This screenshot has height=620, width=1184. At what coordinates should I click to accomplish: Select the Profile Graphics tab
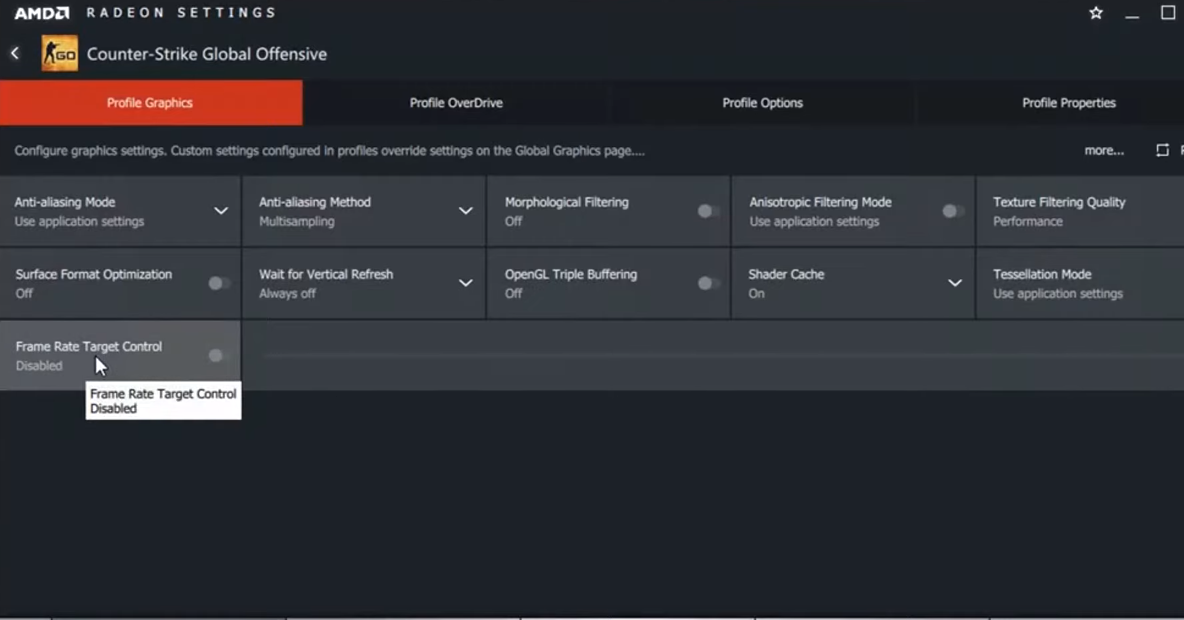(151, 103)
